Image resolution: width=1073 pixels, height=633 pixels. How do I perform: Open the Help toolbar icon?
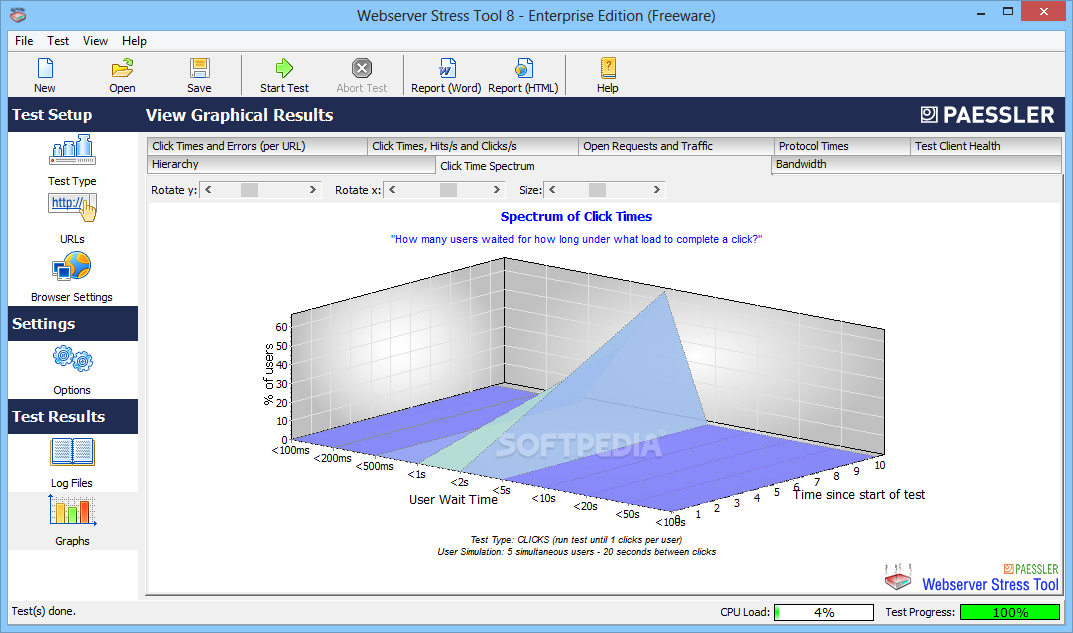(608, 68)
